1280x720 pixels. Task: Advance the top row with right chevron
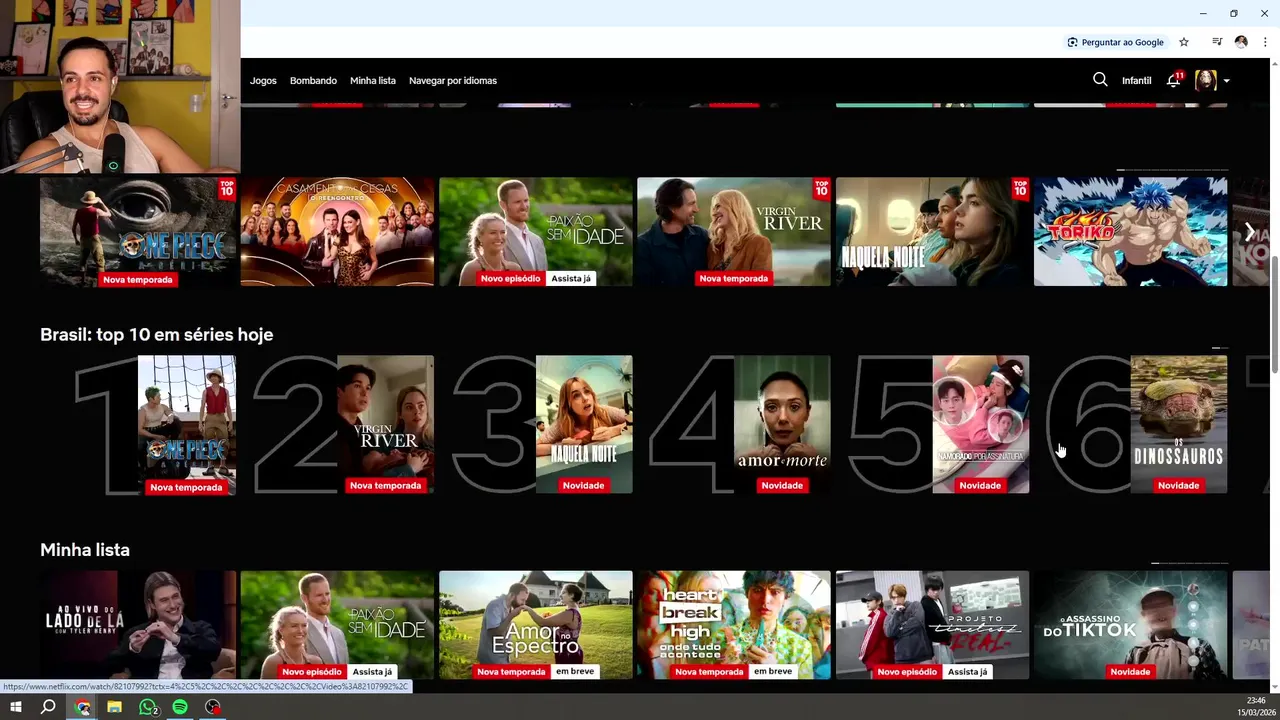click(1250, 232)
